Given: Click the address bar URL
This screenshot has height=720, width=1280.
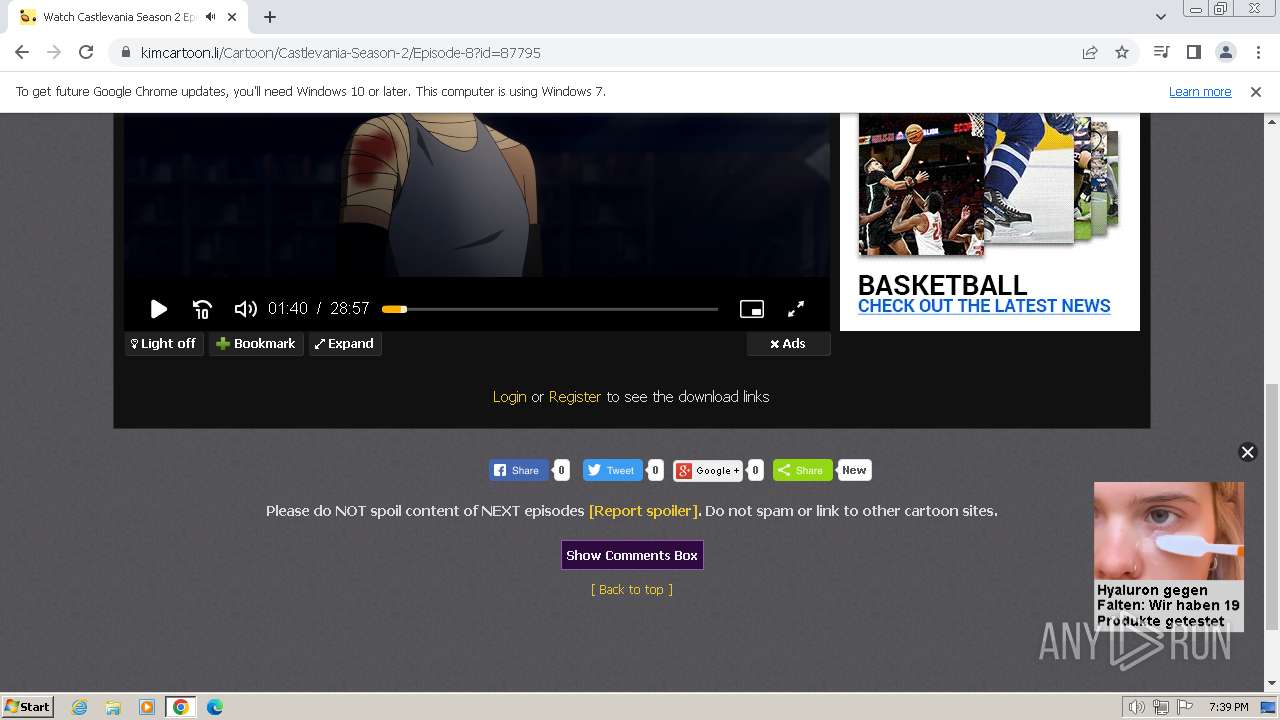Looking at the screenshot, I should point(340,52).
